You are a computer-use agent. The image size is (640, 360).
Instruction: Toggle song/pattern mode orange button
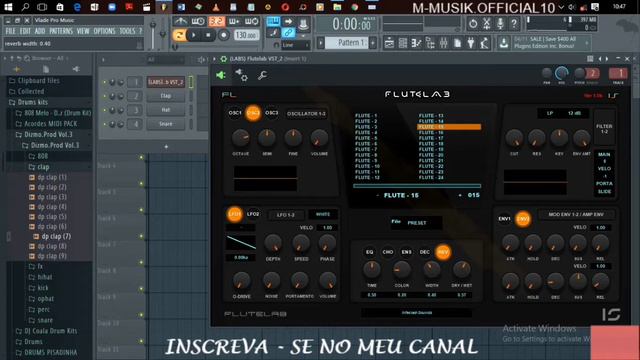coord(179,35)
